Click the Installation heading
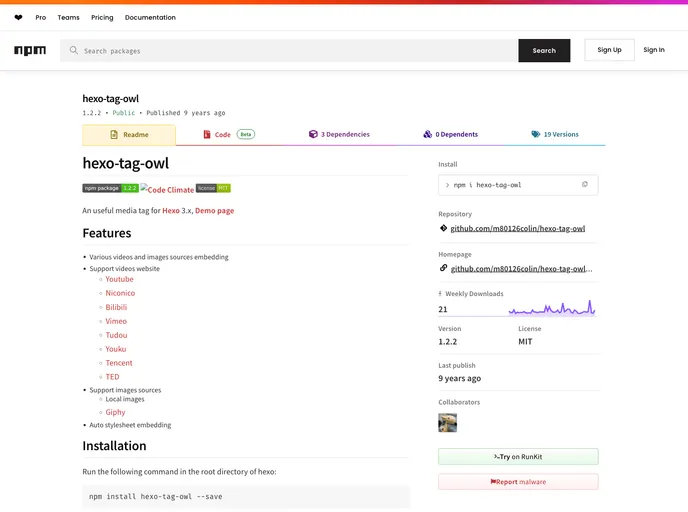Screen dimensions: 688x512 [x=115, y=446]
